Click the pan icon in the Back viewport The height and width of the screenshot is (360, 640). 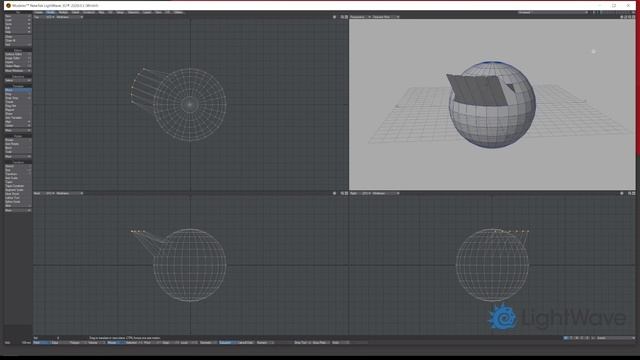pos(334,193)
